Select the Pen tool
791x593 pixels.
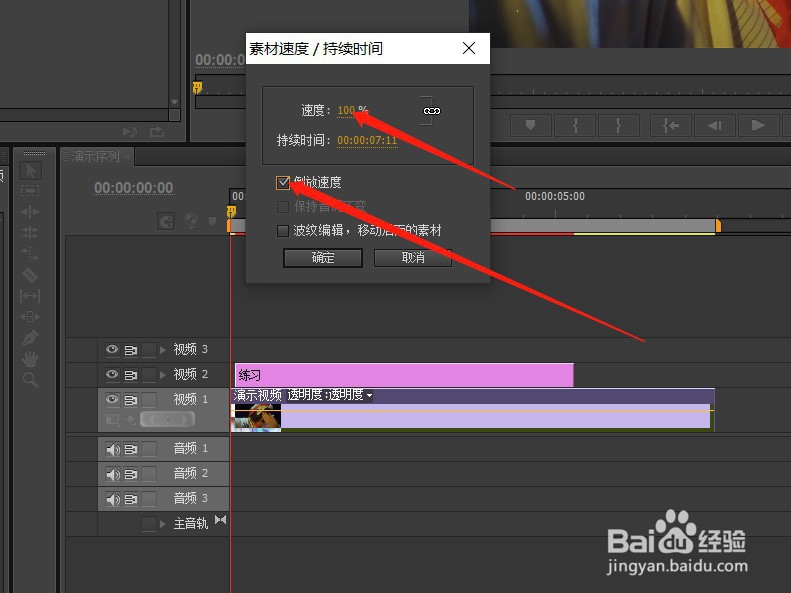click(x=30, y=337)
